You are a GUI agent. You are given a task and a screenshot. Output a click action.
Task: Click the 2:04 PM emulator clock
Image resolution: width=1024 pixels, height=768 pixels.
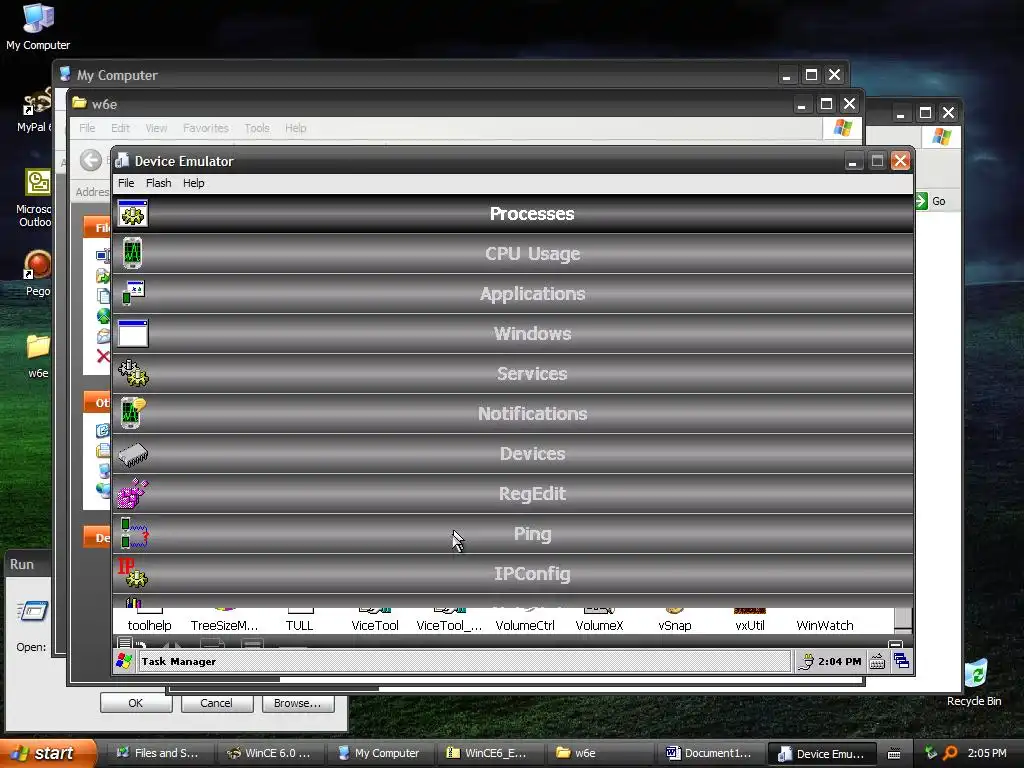click(839, 661)
